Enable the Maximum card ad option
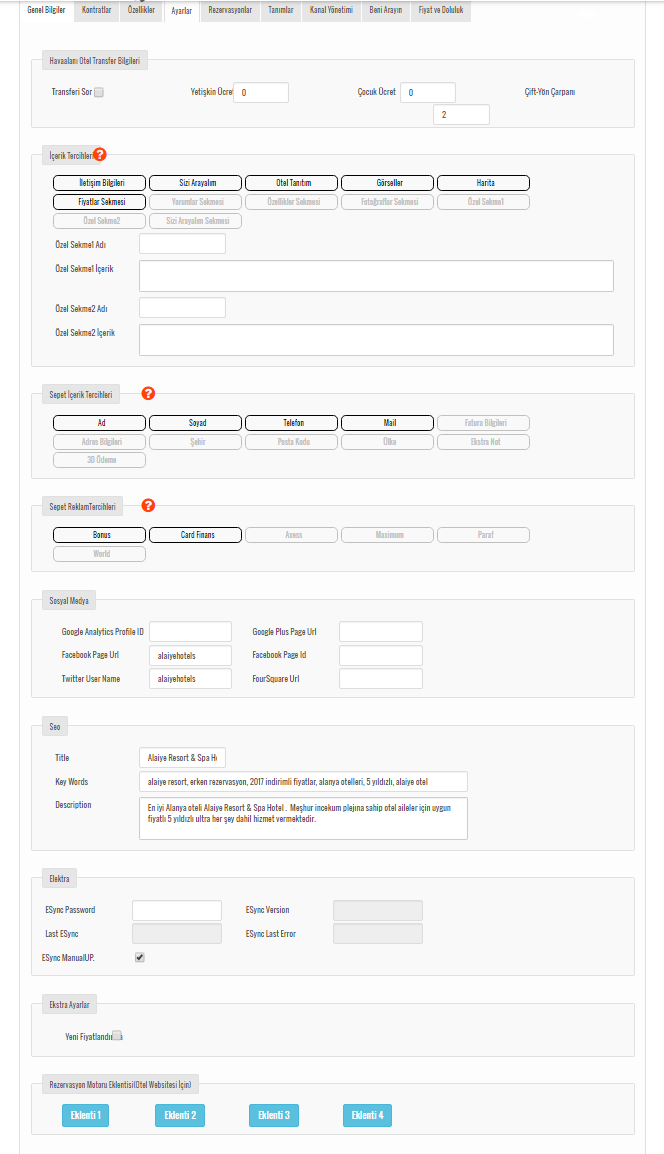 coord(387,535)
